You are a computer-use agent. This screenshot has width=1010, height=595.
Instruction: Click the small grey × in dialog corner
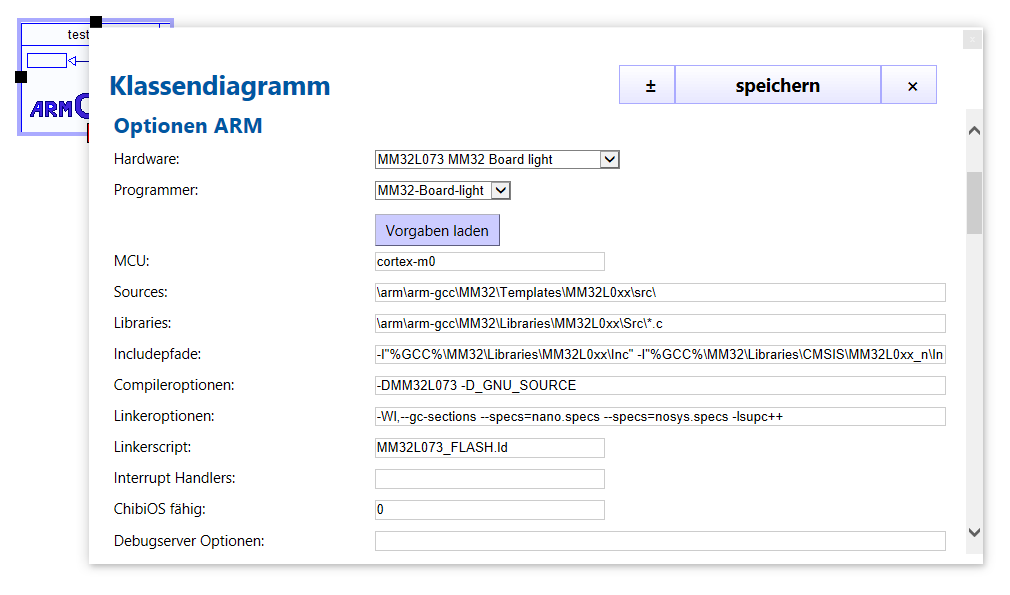[x=972, y=39]
